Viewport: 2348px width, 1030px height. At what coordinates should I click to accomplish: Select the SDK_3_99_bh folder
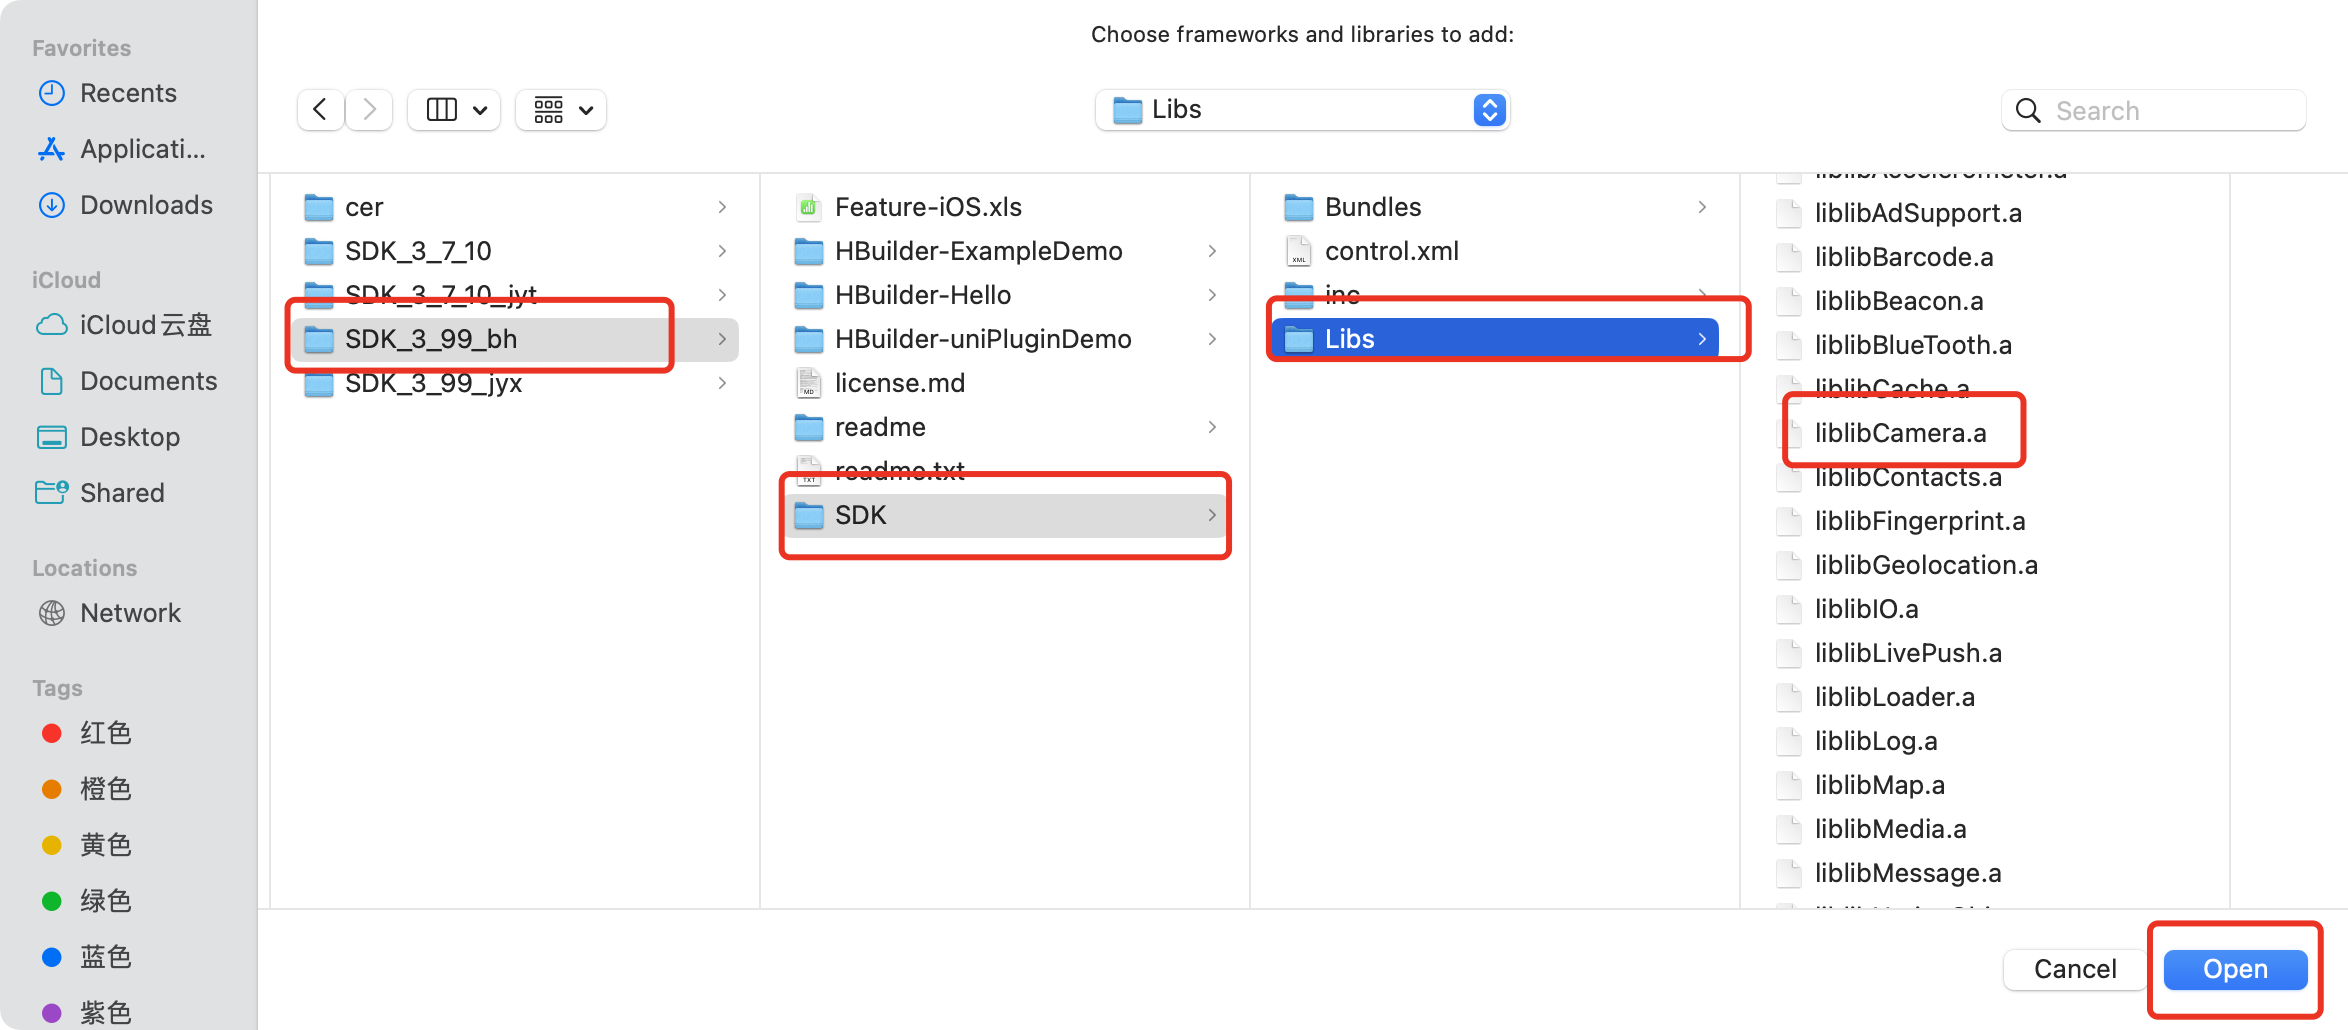click(x=431, y=339)
